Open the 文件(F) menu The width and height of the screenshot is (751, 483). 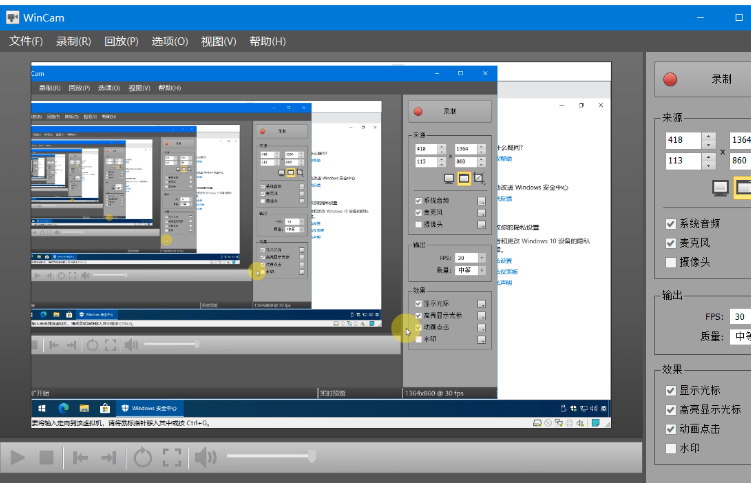[x=26, y=41]
